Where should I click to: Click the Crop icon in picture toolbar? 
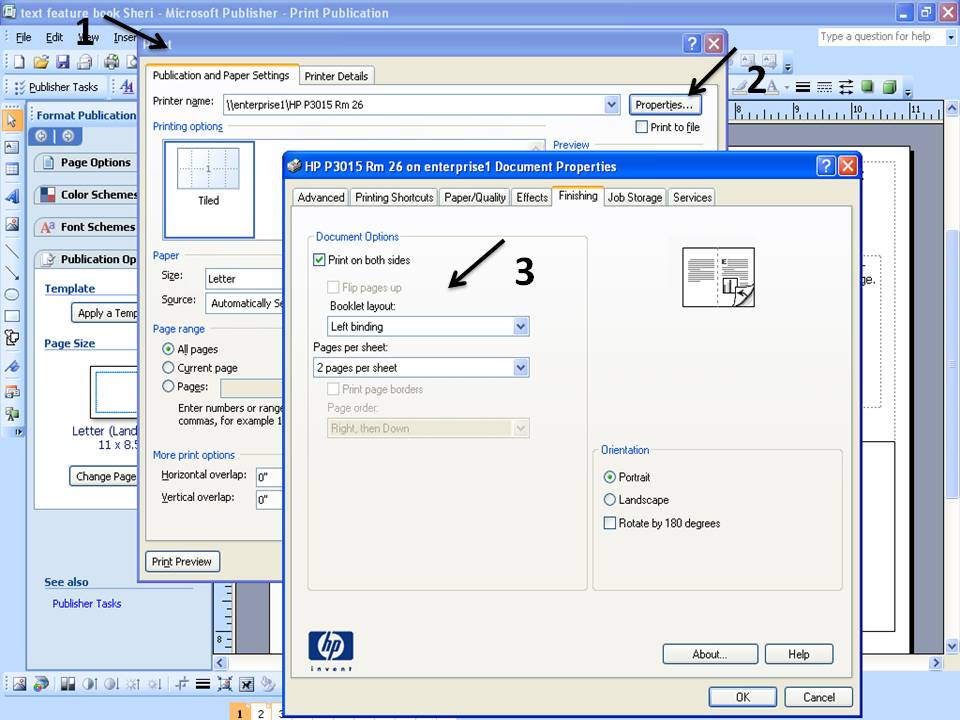pos(181,684)
